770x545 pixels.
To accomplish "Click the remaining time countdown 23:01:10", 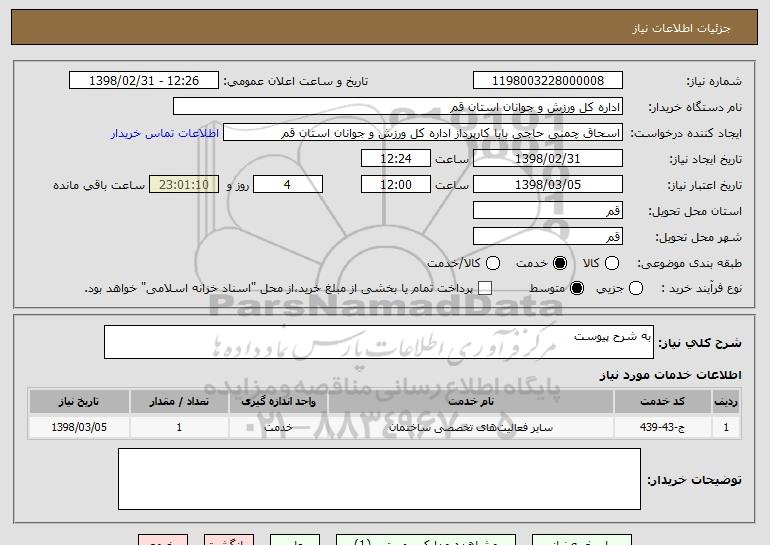I will click(x=184, y=185).
